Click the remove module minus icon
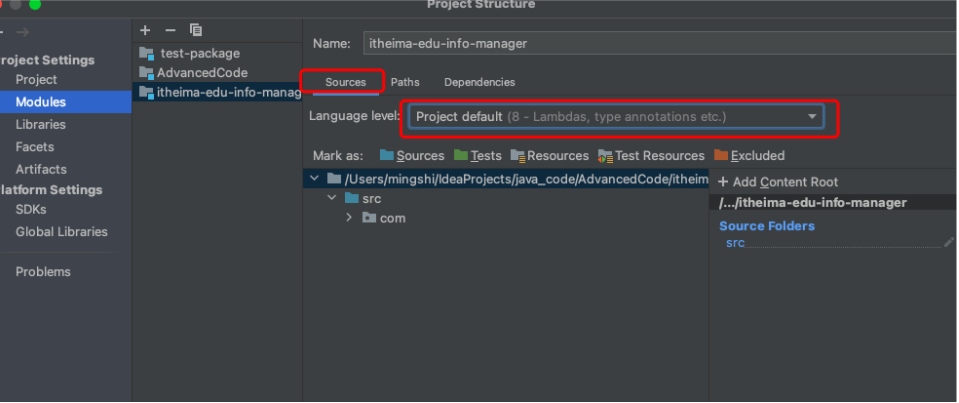This screenshot has height=403, width=959. click(x=170, y=30)
